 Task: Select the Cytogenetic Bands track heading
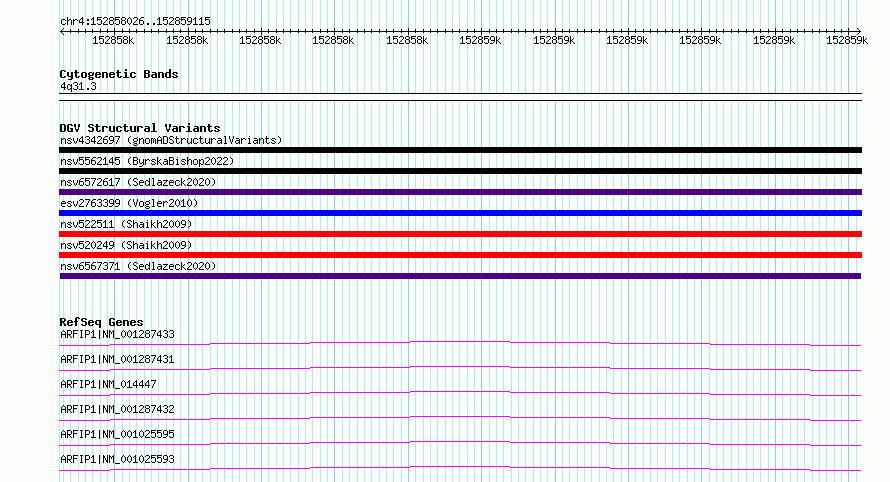pyautogui.click(x=119, y=74)
